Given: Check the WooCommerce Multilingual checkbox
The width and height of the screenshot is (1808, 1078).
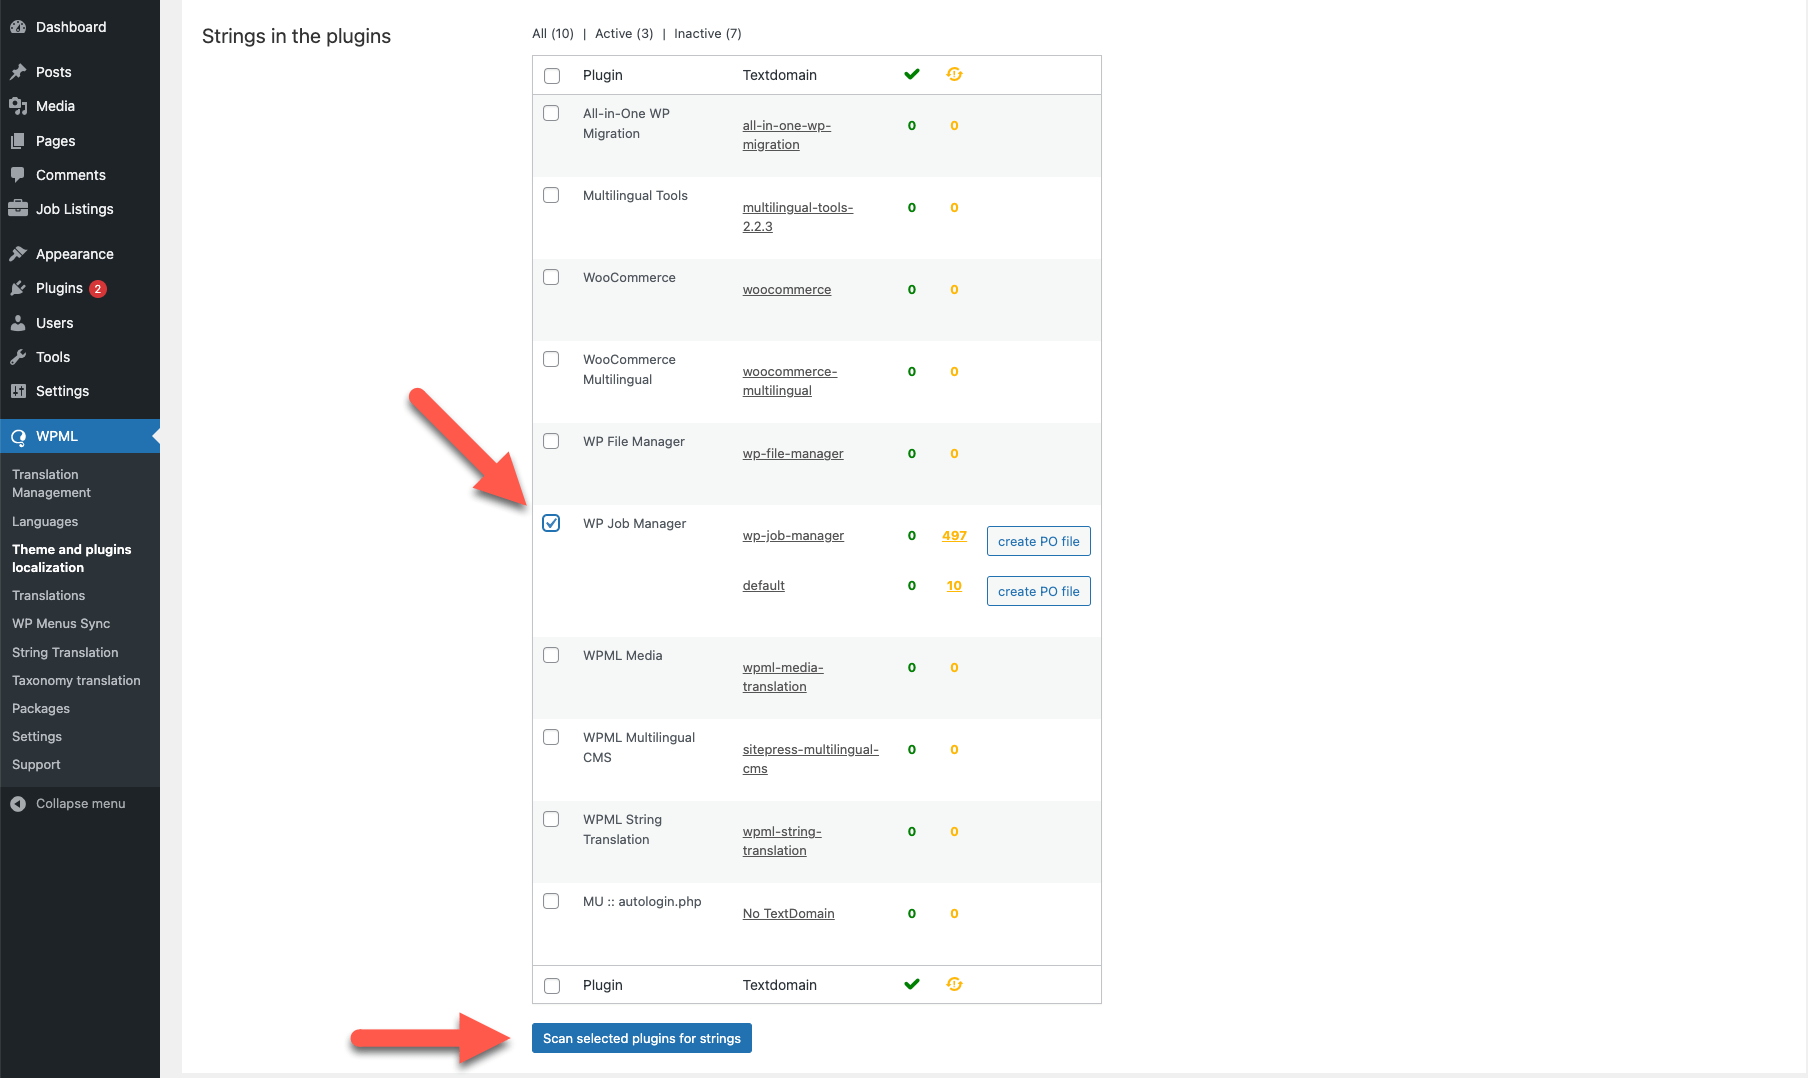Looking at the screenshot, I should (x=551, y=359).
